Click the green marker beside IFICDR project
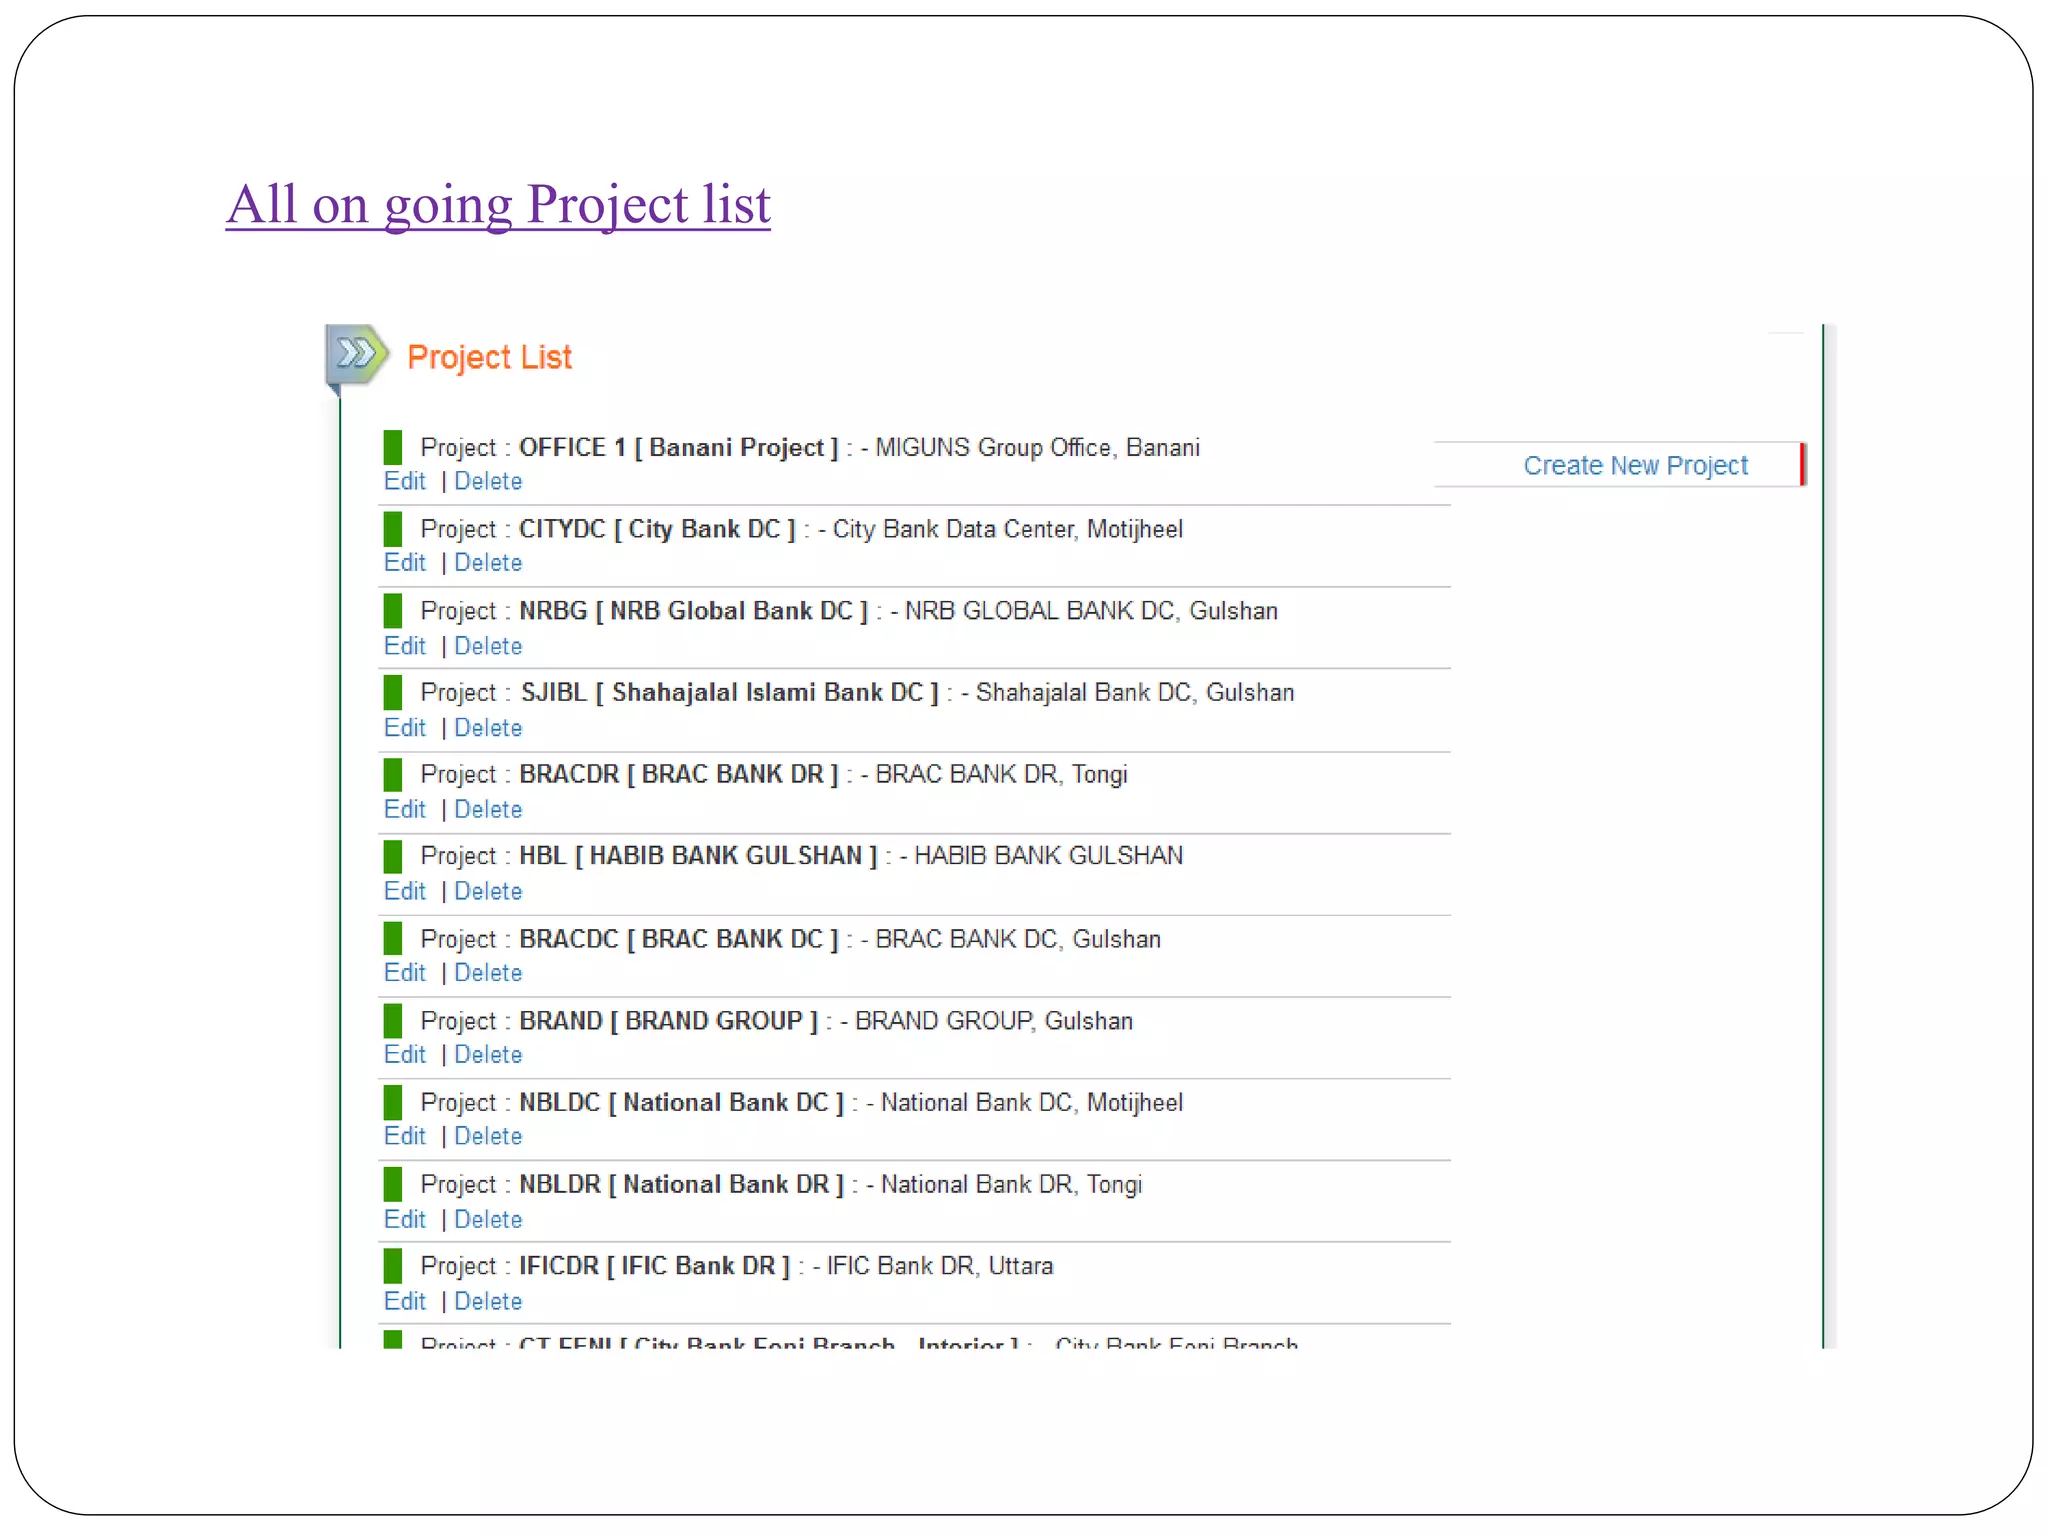 pos(393,1266)
